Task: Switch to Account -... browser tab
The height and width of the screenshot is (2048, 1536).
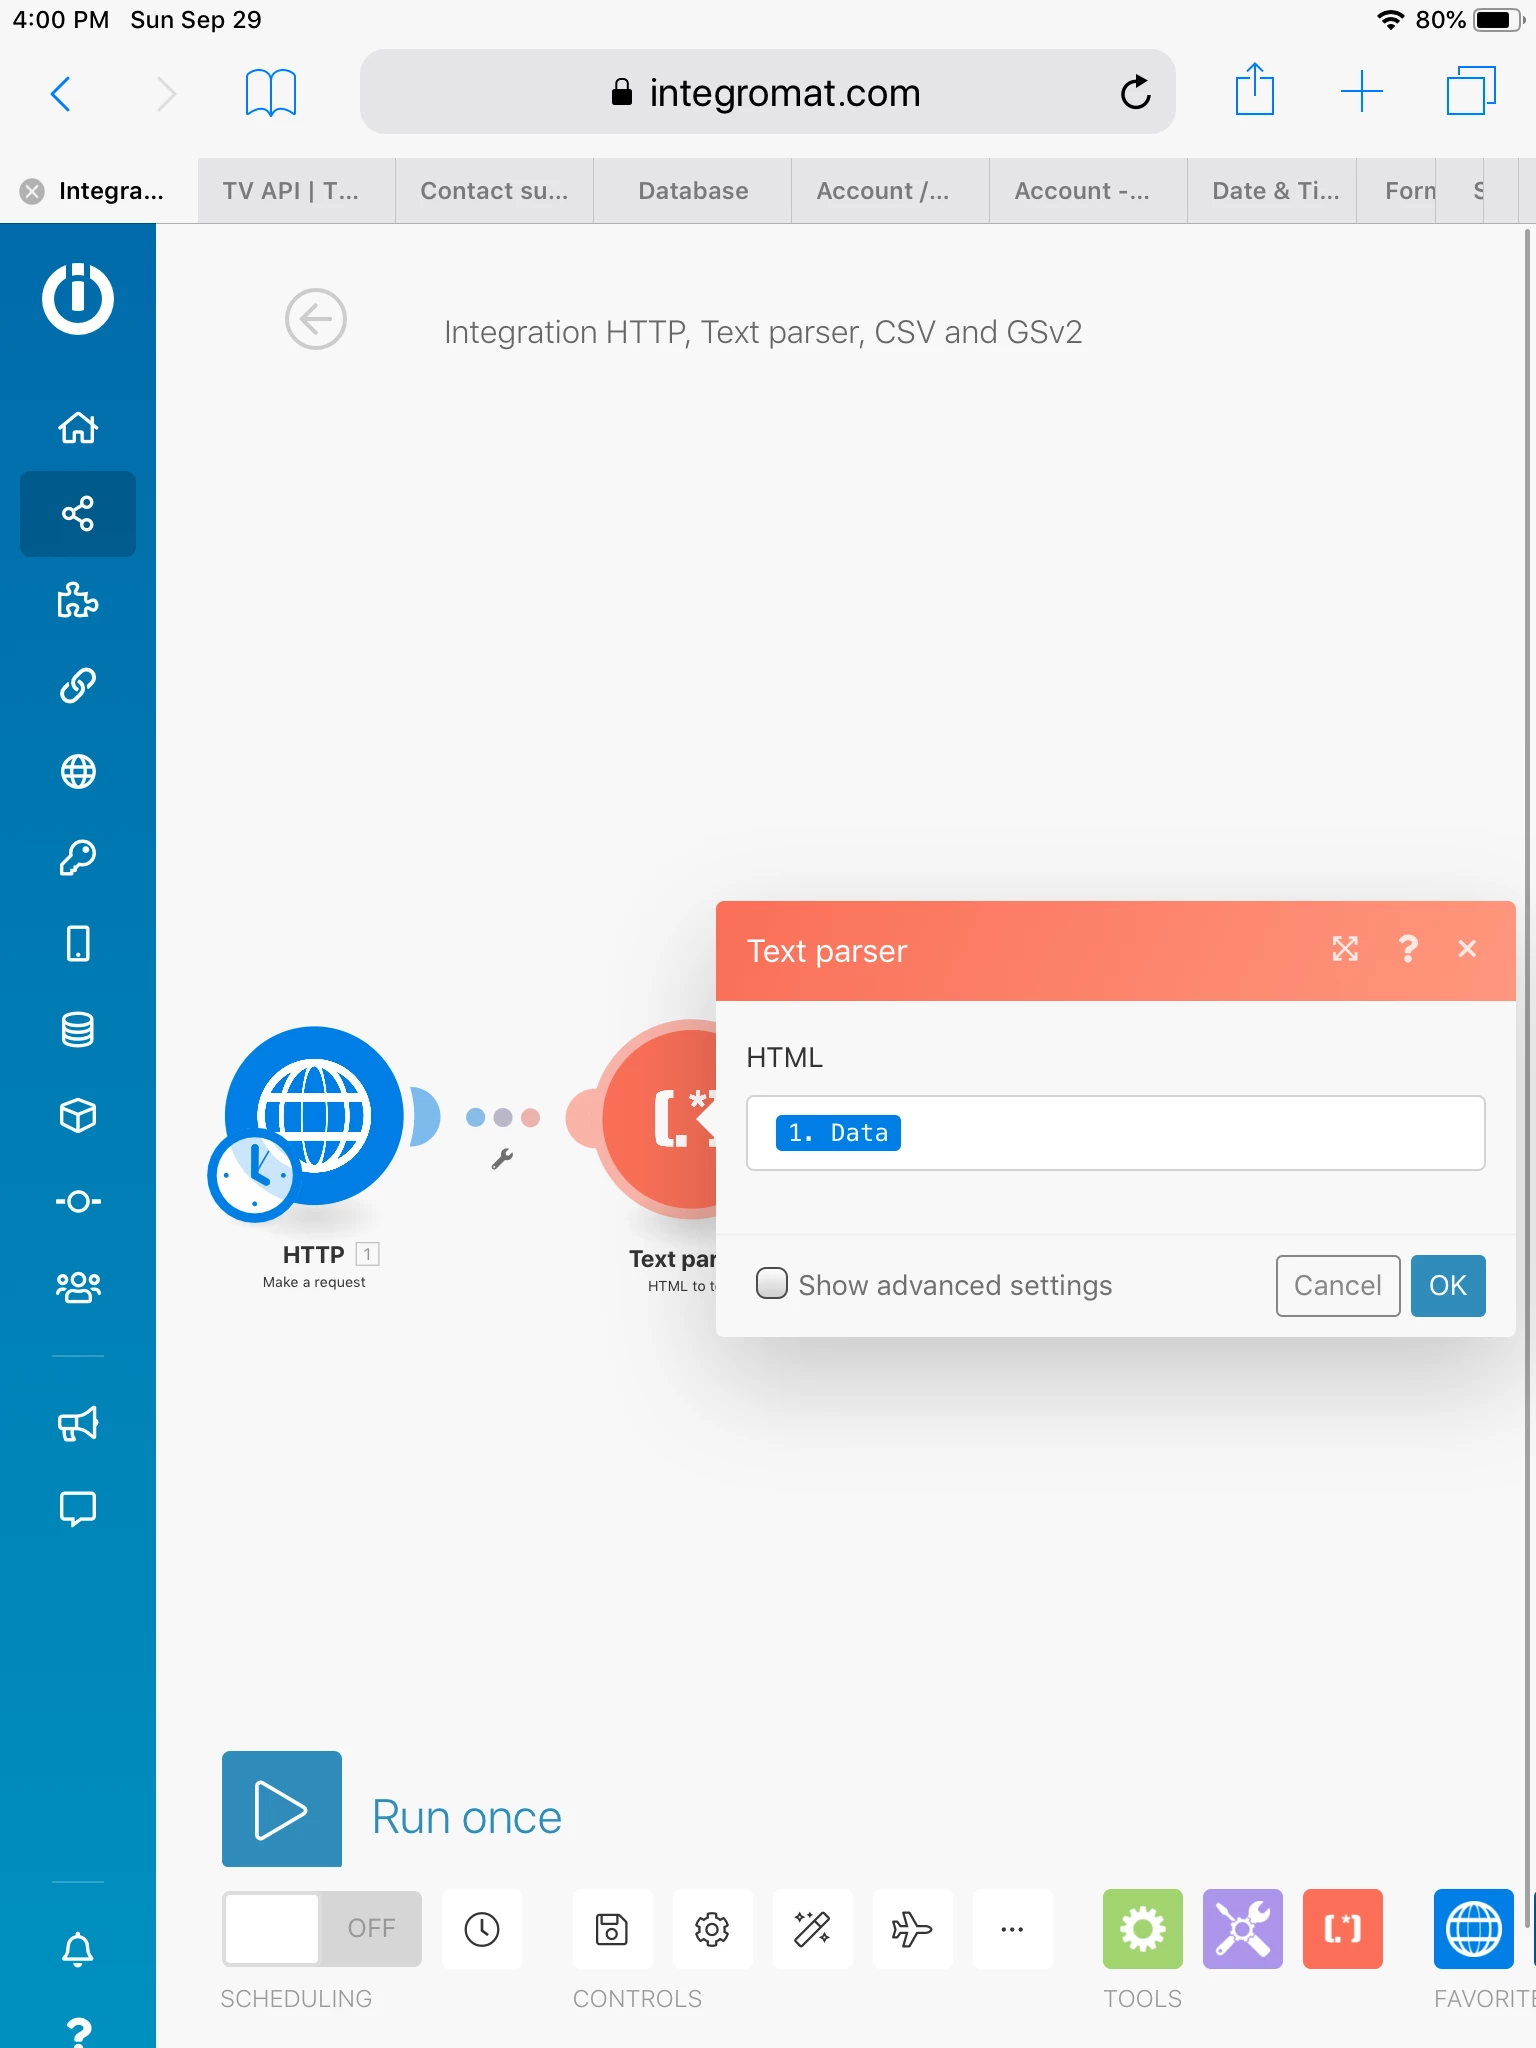Action: [1088, 191]
